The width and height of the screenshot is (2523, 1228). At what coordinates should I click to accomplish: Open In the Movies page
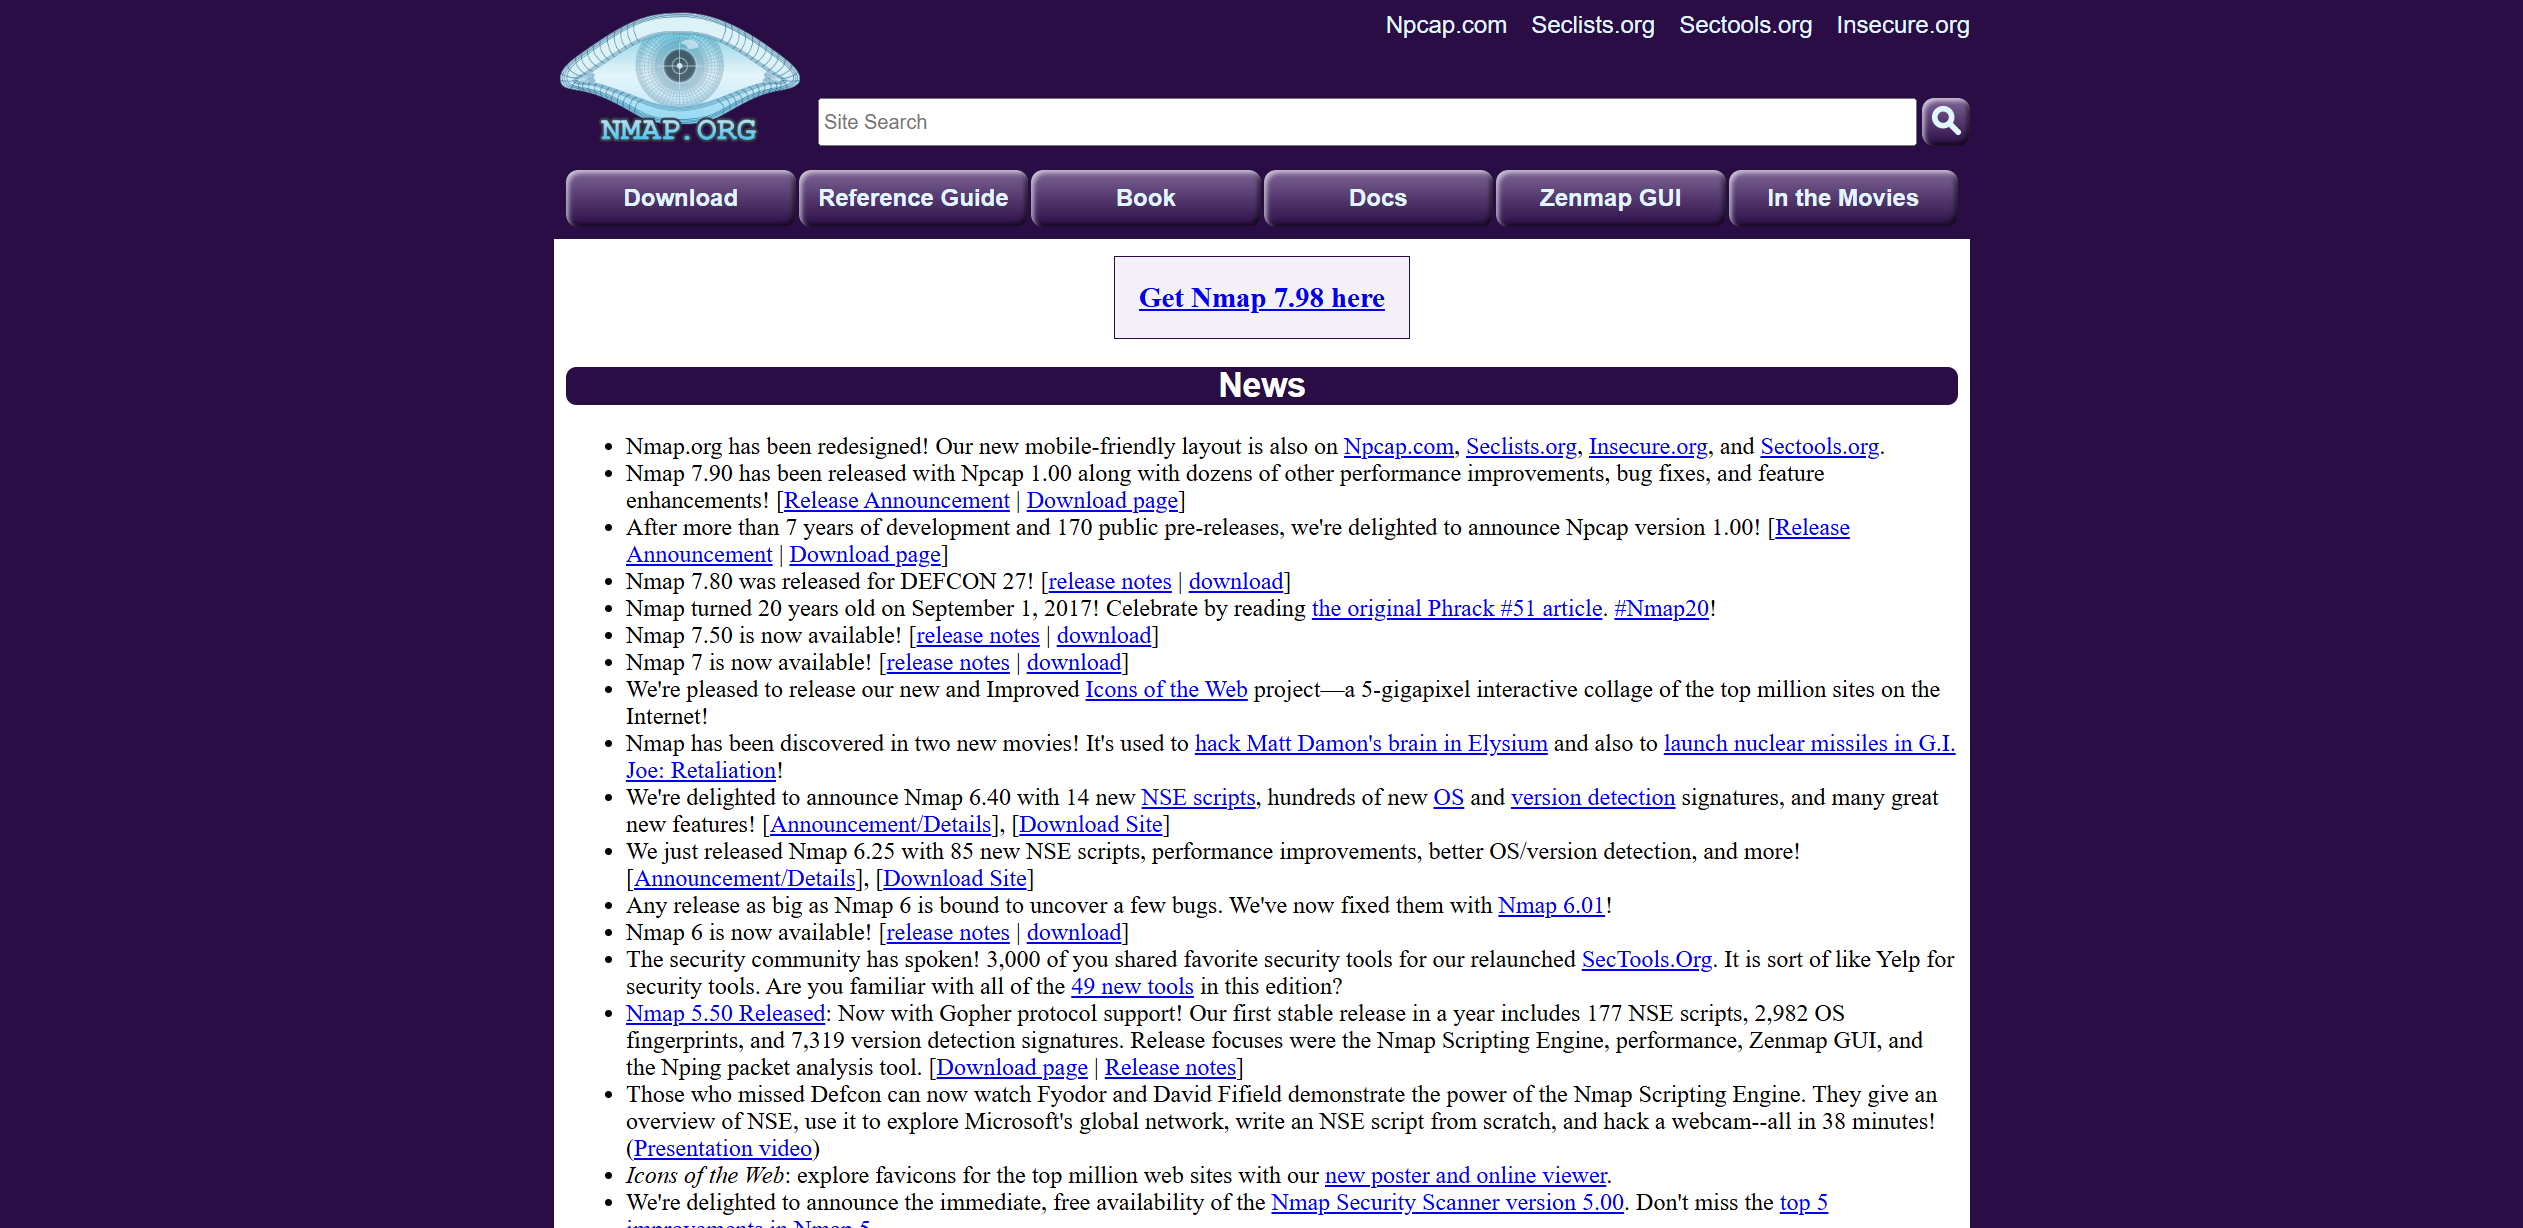click(x=1842, y=198)
